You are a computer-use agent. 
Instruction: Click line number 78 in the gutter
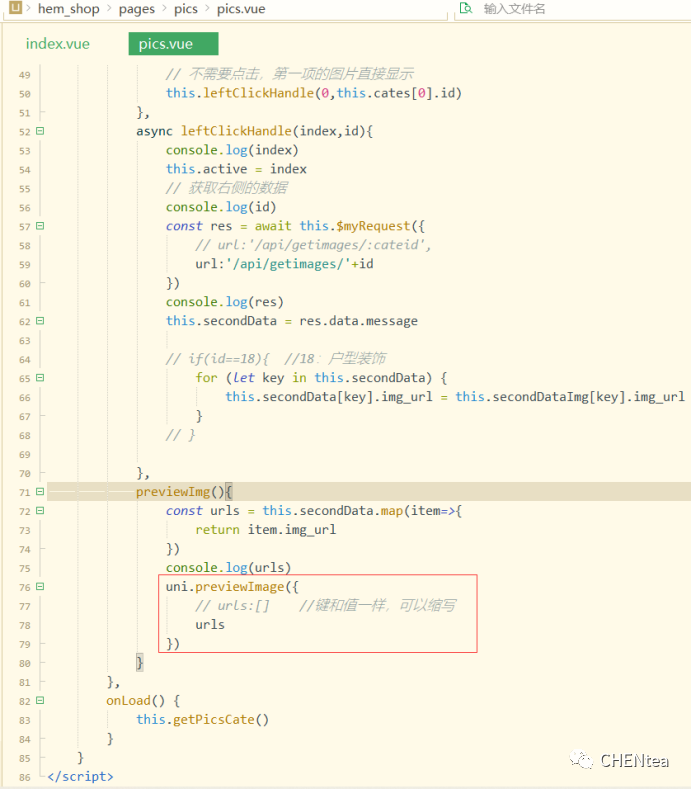click(25, 625)
